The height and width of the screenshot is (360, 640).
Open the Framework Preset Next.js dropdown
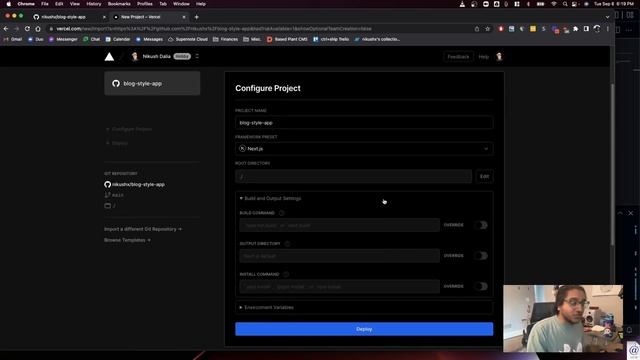(x=364, y=149)
